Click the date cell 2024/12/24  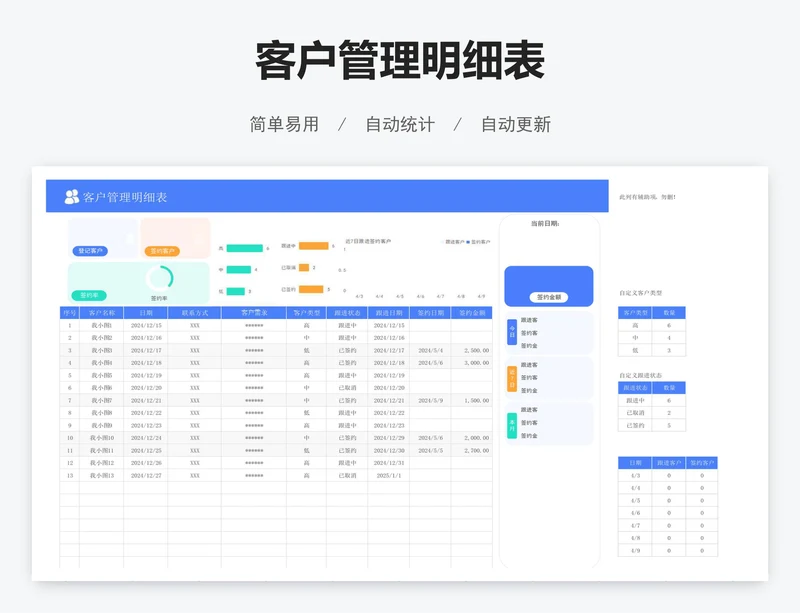pyautogui.click(x=146, y=437)
